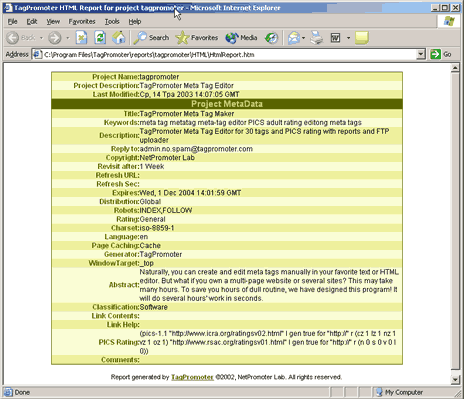The image size is (464, 399).
Task: Click the WindowTarget value _top
Action: 147,263
